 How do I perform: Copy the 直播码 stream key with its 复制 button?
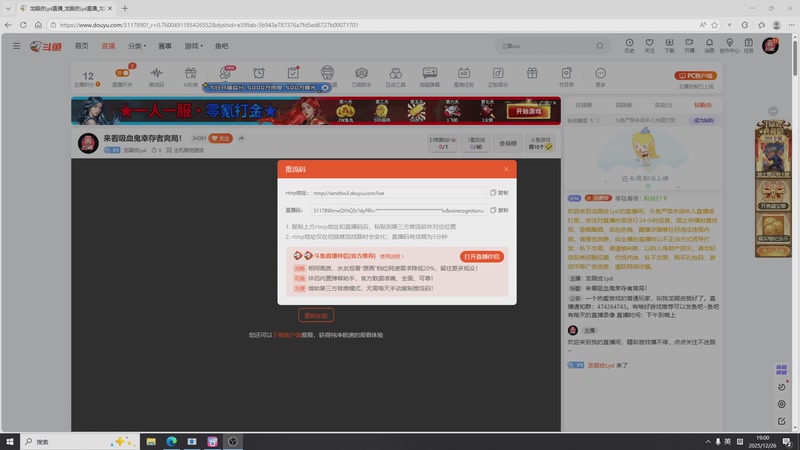tap(499, 210)
